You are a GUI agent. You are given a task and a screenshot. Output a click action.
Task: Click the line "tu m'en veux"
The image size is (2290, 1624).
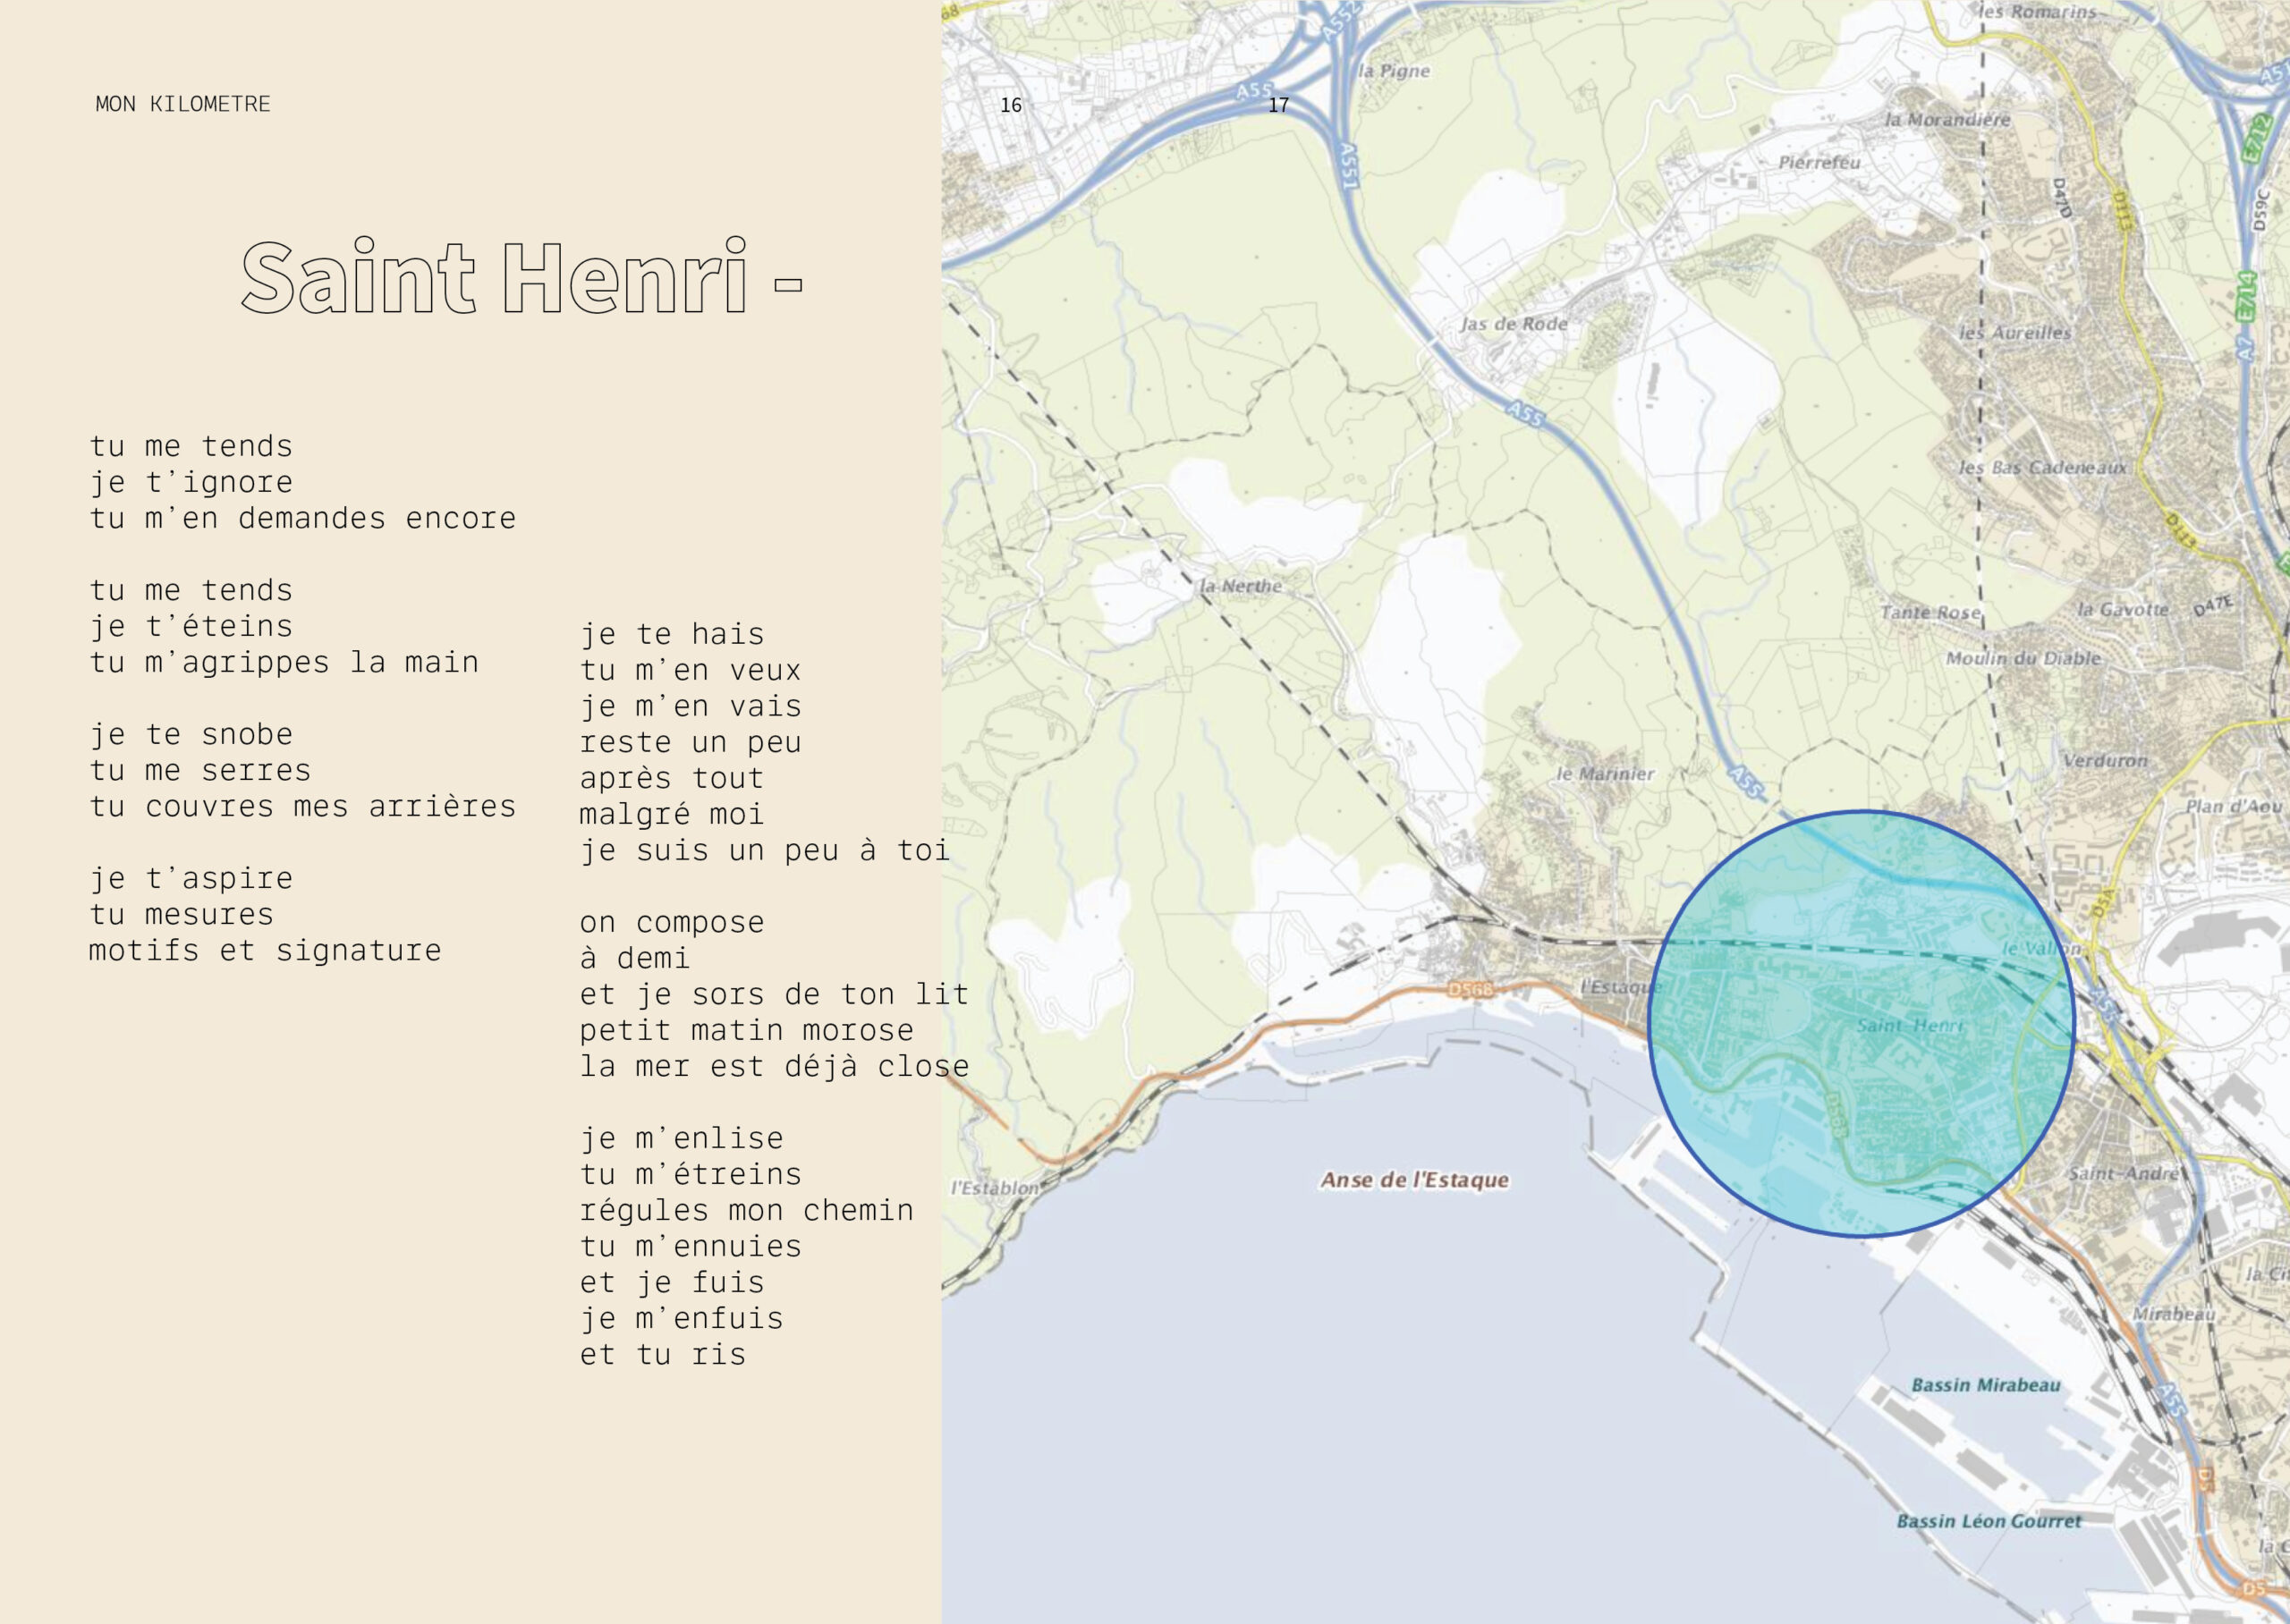(x=690, y=670)
